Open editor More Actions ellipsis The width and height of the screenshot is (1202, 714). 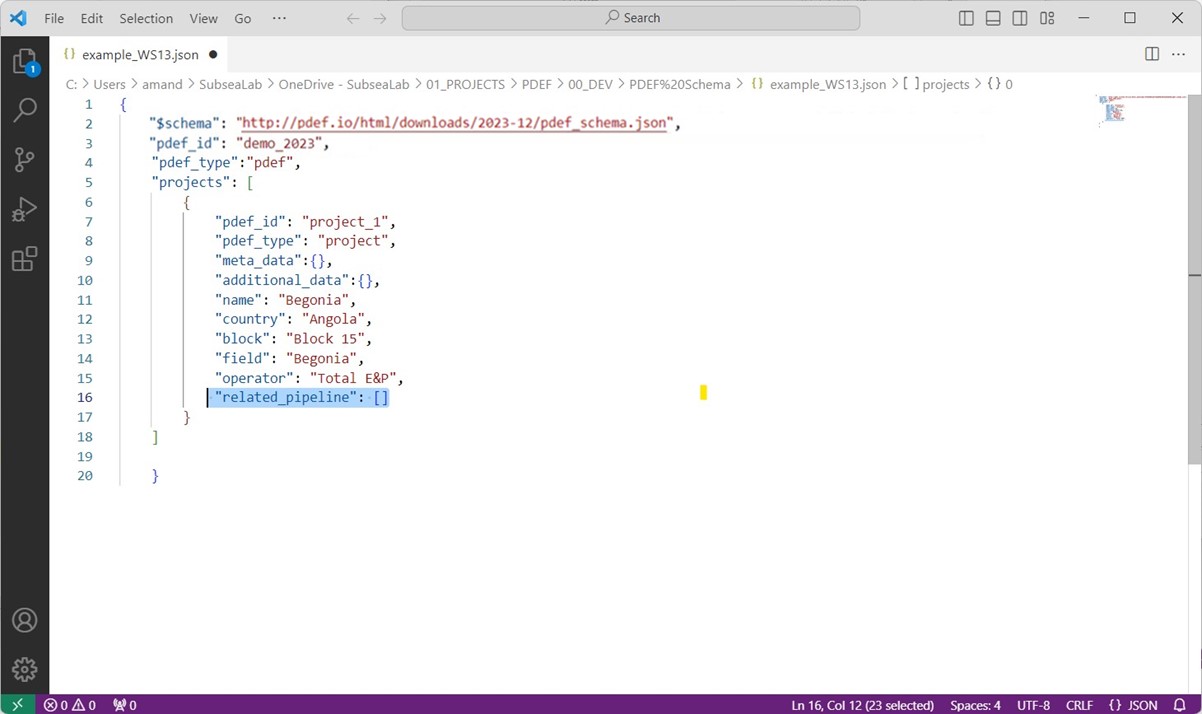[1177, 54]
